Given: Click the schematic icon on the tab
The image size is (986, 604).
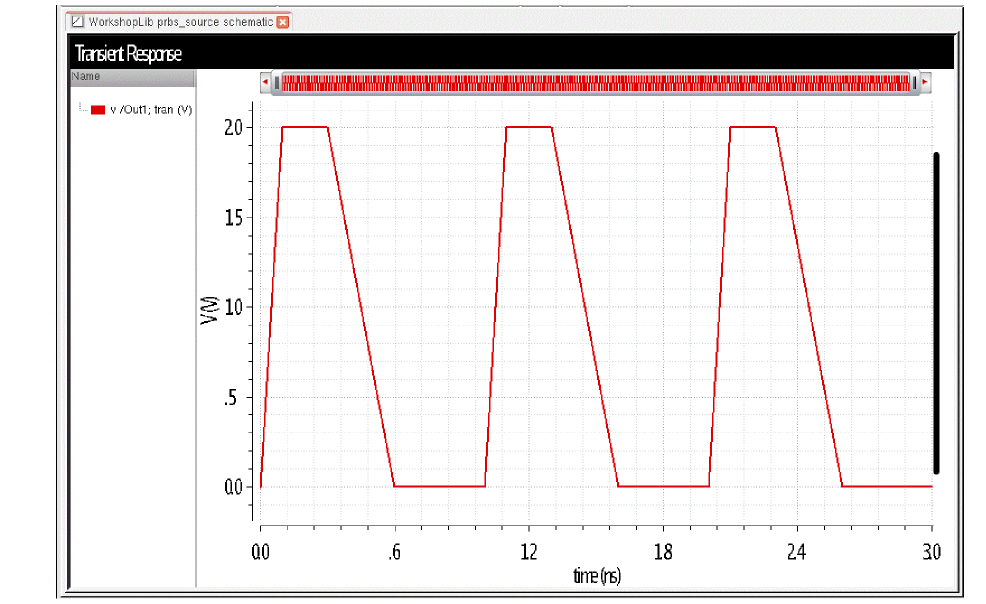Looking at the screenshot, I should coord(77,22).
